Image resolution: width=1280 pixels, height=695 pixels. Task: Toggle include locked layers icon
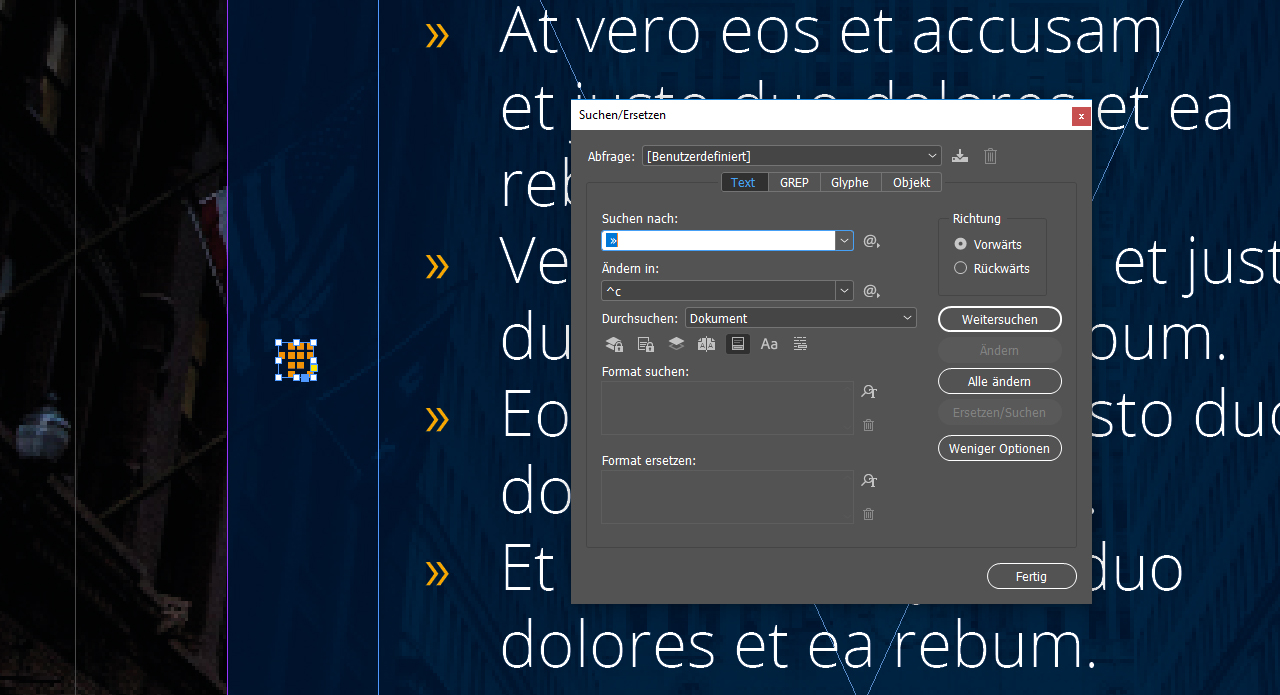point(614,344)
